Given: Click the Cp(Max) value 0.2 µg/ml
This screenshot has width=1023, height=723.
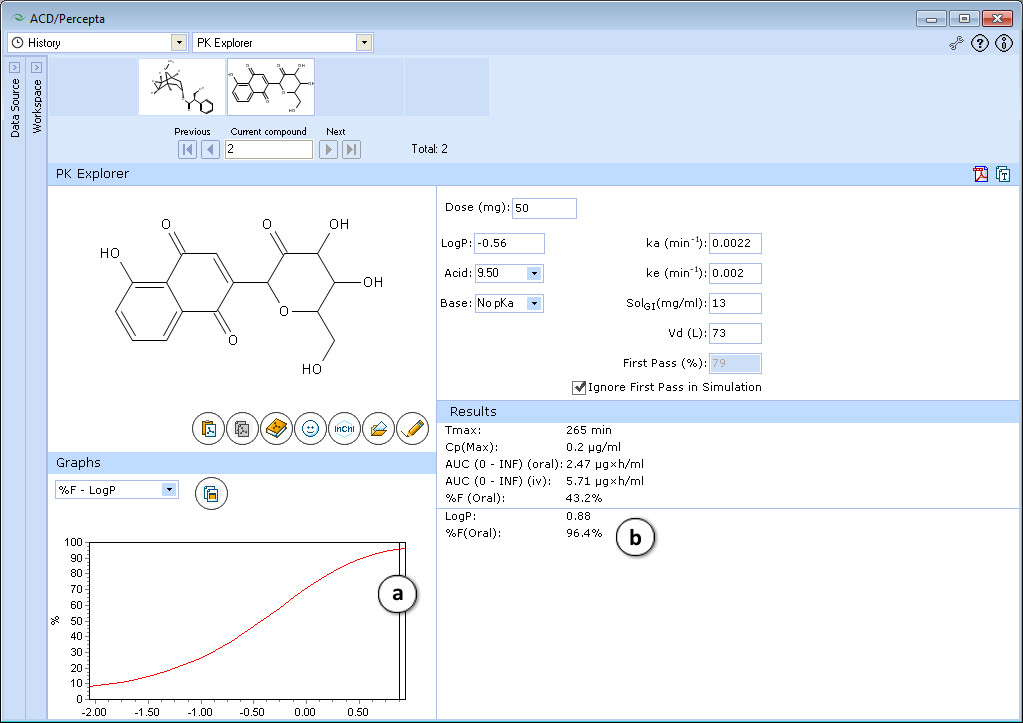Looking at the screenshot, I should coord(593,447).
